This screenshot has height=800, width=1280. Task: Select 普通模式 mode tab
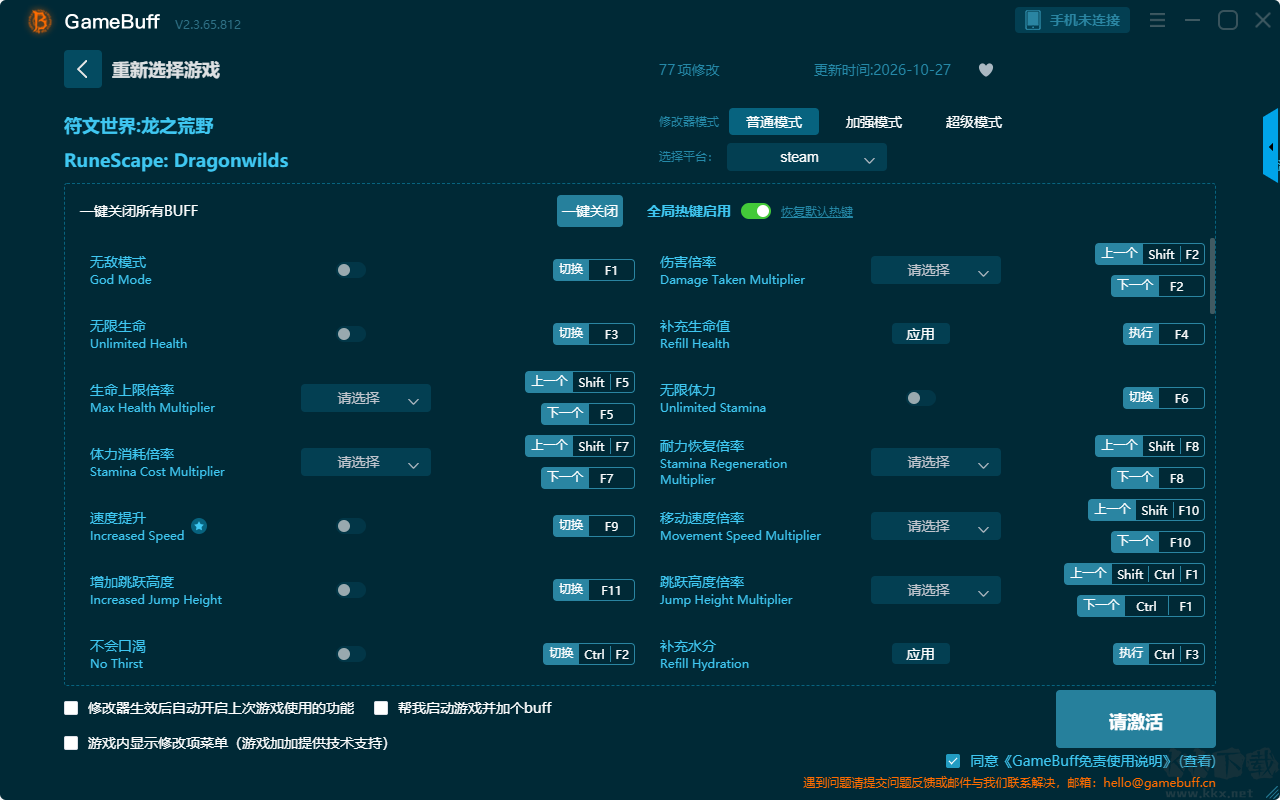(x=774, y=122)
